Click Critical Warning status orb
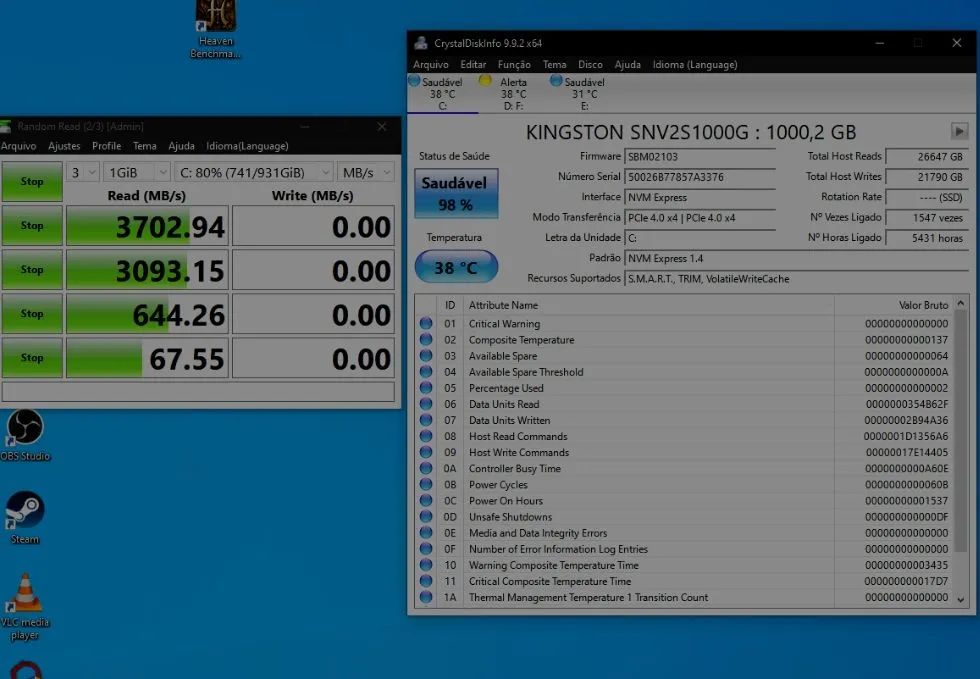The width and height of the screenshot is (980, 679). (x=426, y=323)
